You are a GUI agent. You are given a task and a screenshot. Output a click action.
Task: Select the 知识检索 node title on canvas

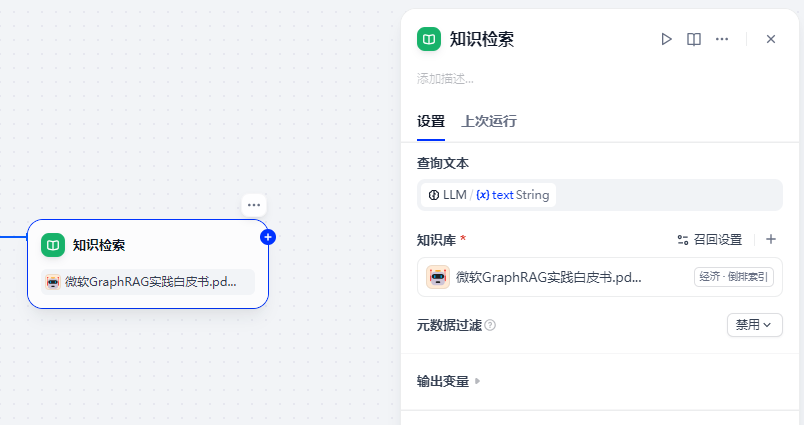click(99, 245)
